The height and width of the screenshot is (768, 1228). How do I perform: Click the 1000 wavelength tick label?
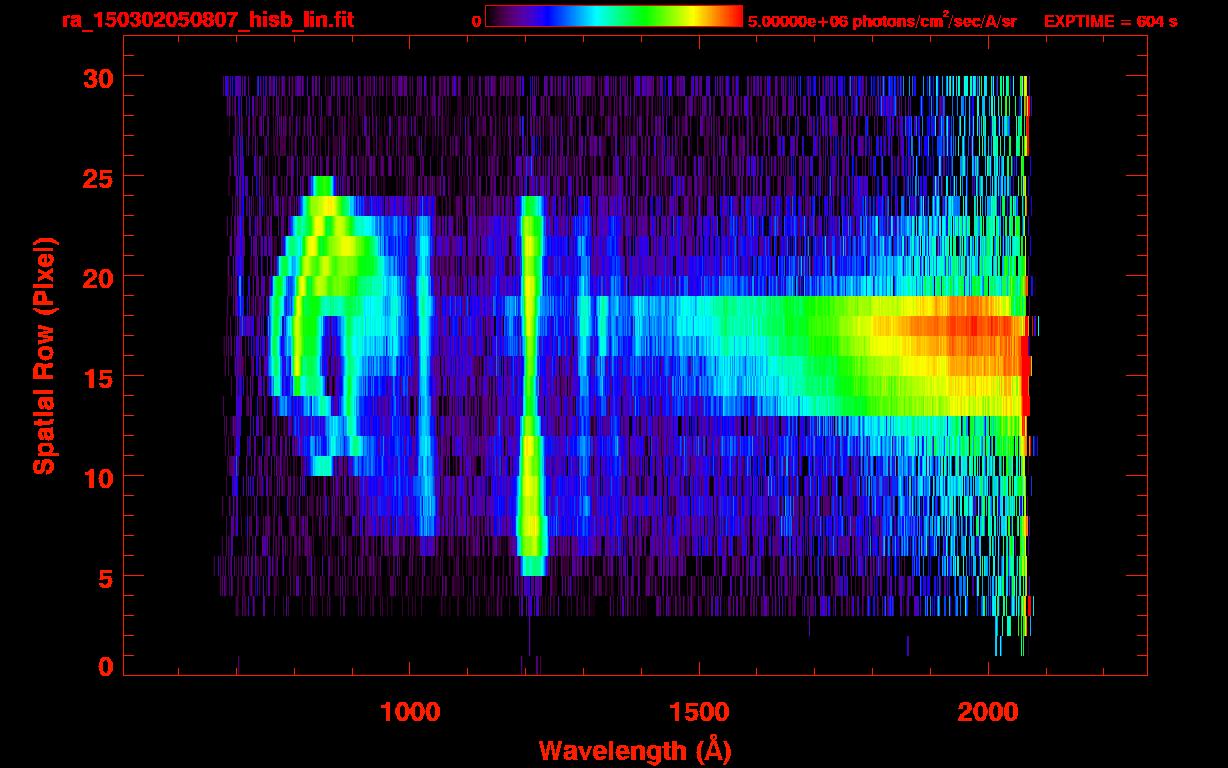(410, 713)
